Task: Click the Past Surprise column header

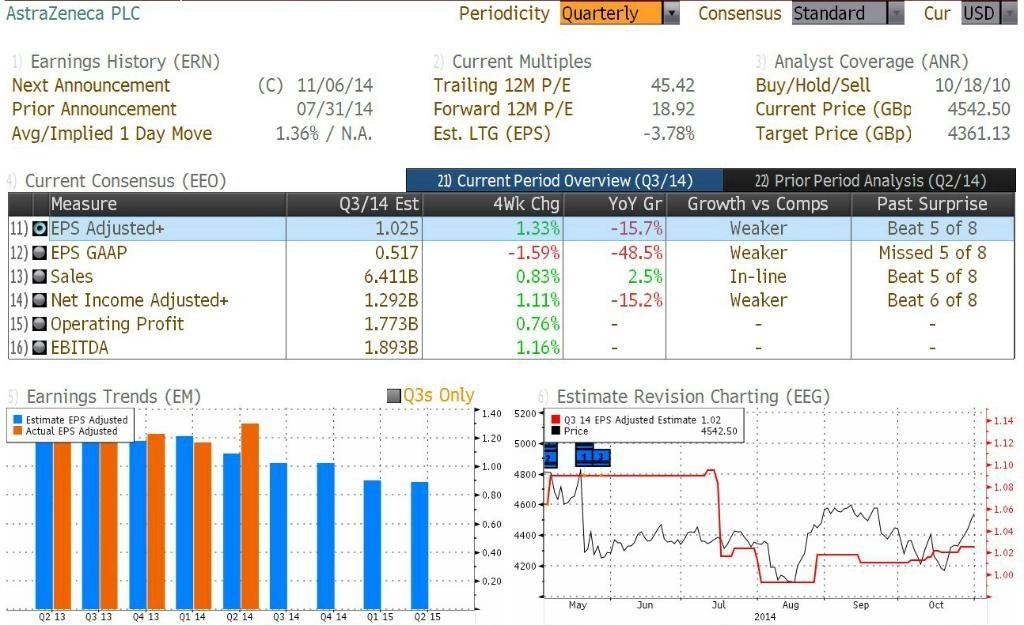Action: click(933, 204)
